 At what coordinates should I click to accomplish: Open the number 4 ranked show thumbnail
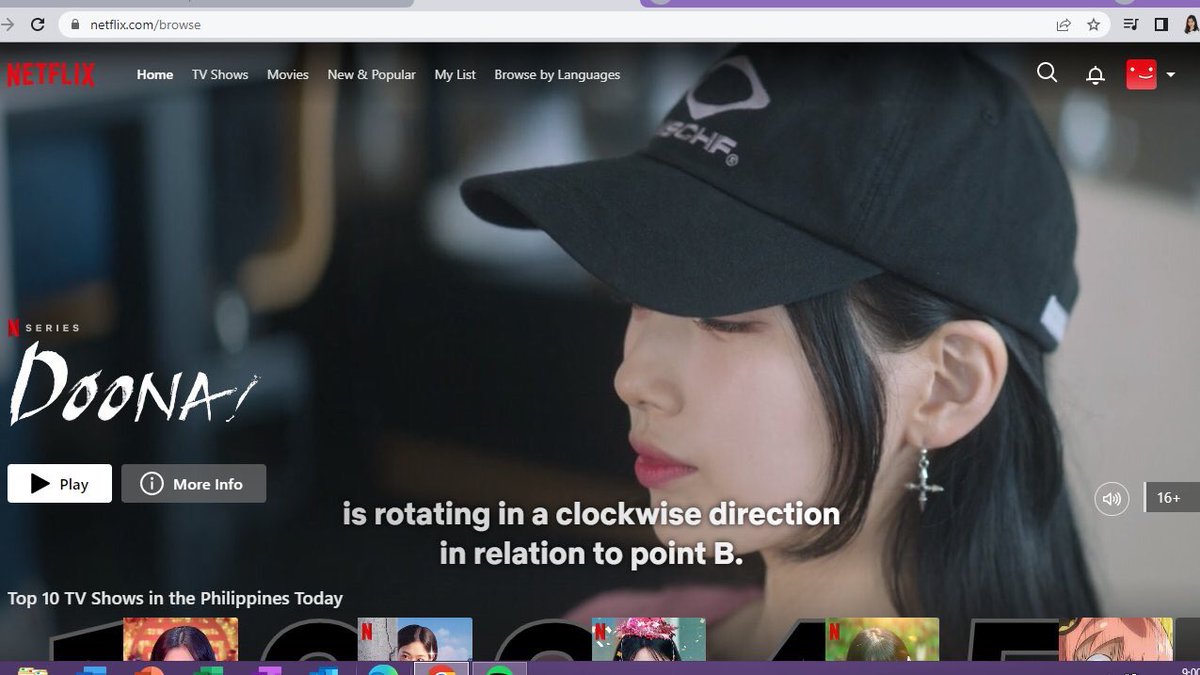(x=883, y=640)
